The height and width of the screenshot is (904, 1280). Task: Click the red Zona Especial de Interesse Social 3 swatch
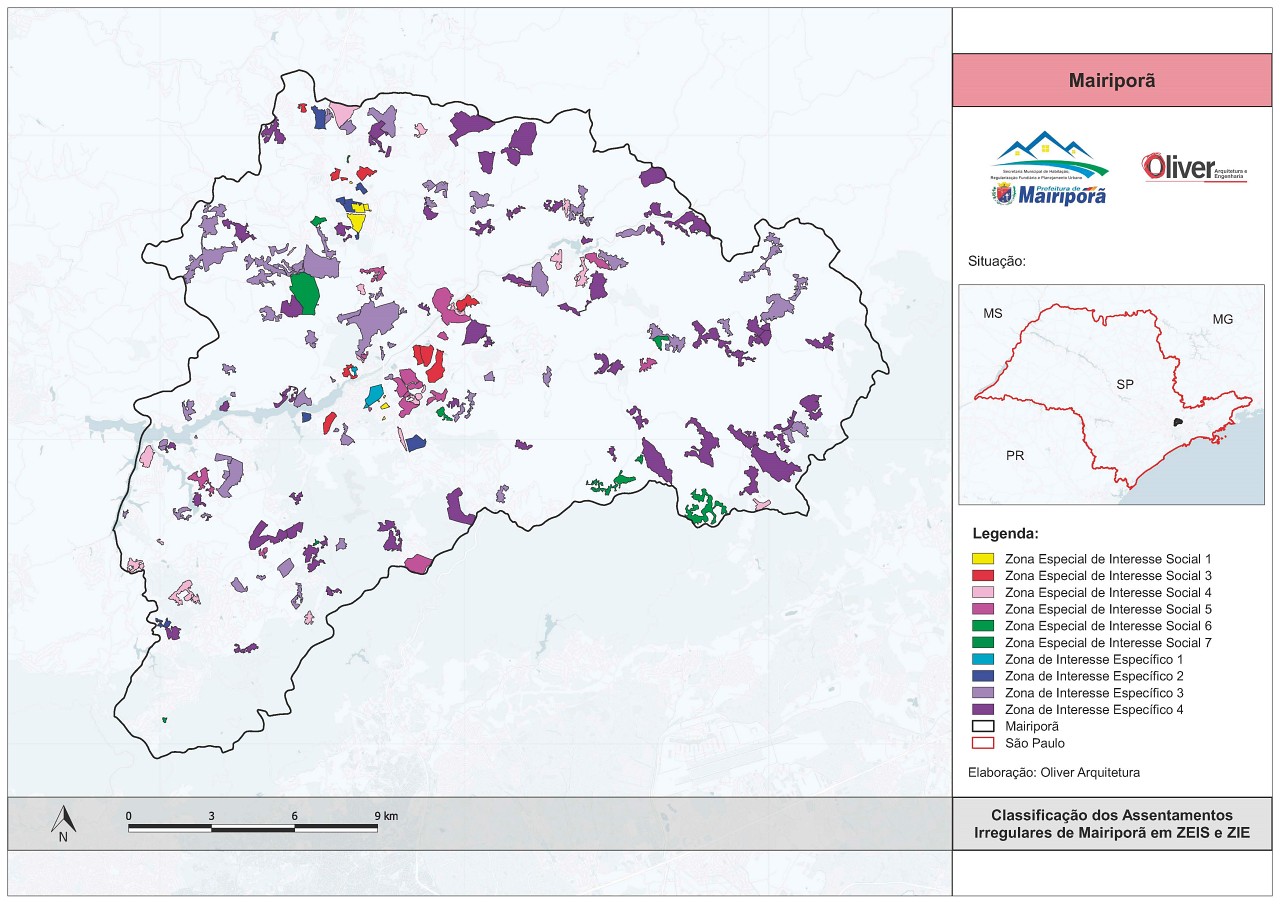tap(983, 576)
